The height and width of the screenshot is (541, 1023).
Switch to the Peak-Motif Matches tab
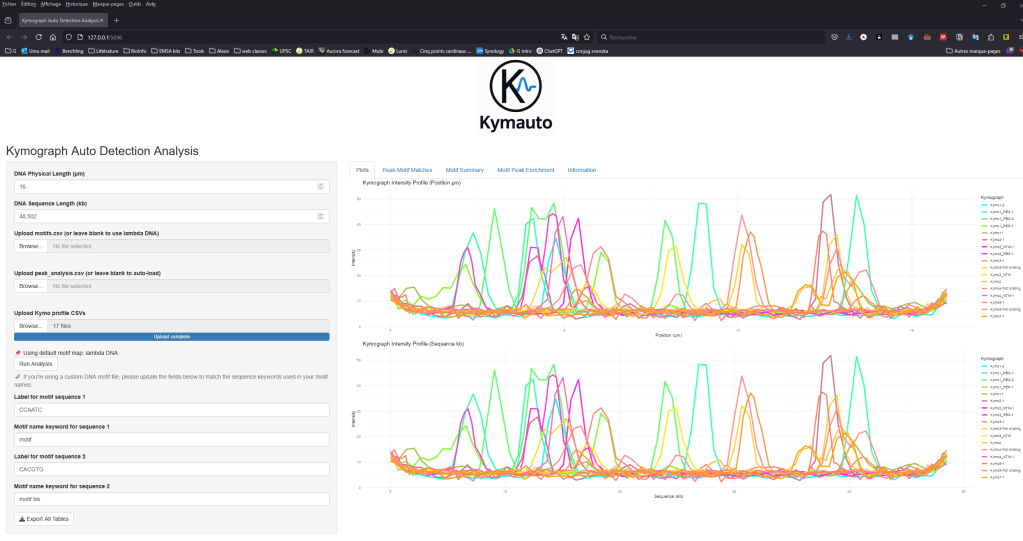click(x=407, y=170)
